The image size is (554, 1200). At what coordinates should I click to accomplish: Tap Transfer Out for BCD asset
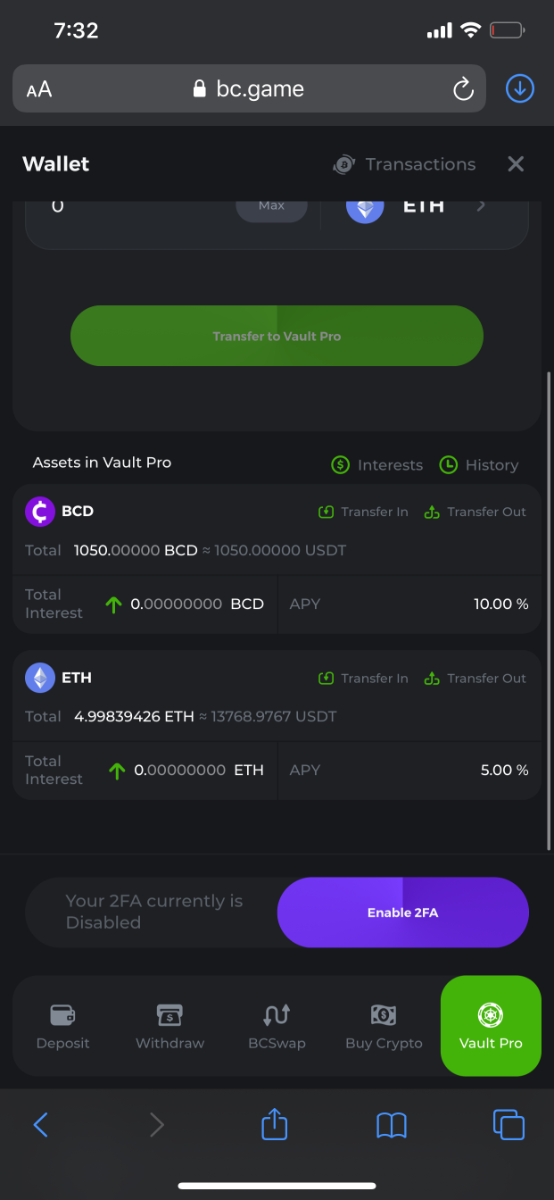click(475, 512)
